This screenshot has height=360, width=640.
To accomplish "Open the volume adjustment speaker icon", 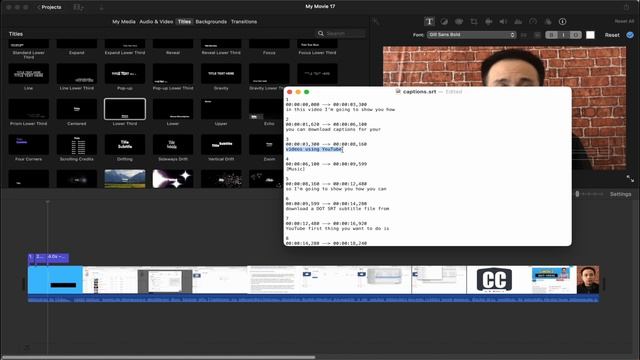I will coord(503,22).
